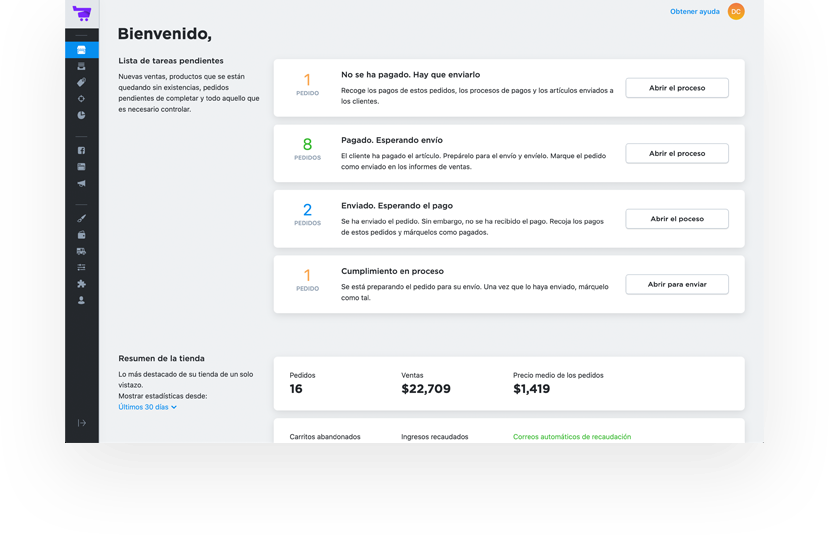Open the Facebook sales channel icon
Image resolution: width=829 pixels, height=535 pixels.
81,151
